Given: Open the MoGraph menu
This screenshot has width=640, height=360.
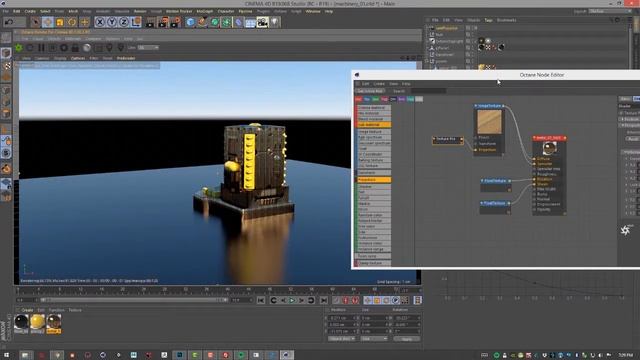Looking at the screenshot, I should click(204, 11).
